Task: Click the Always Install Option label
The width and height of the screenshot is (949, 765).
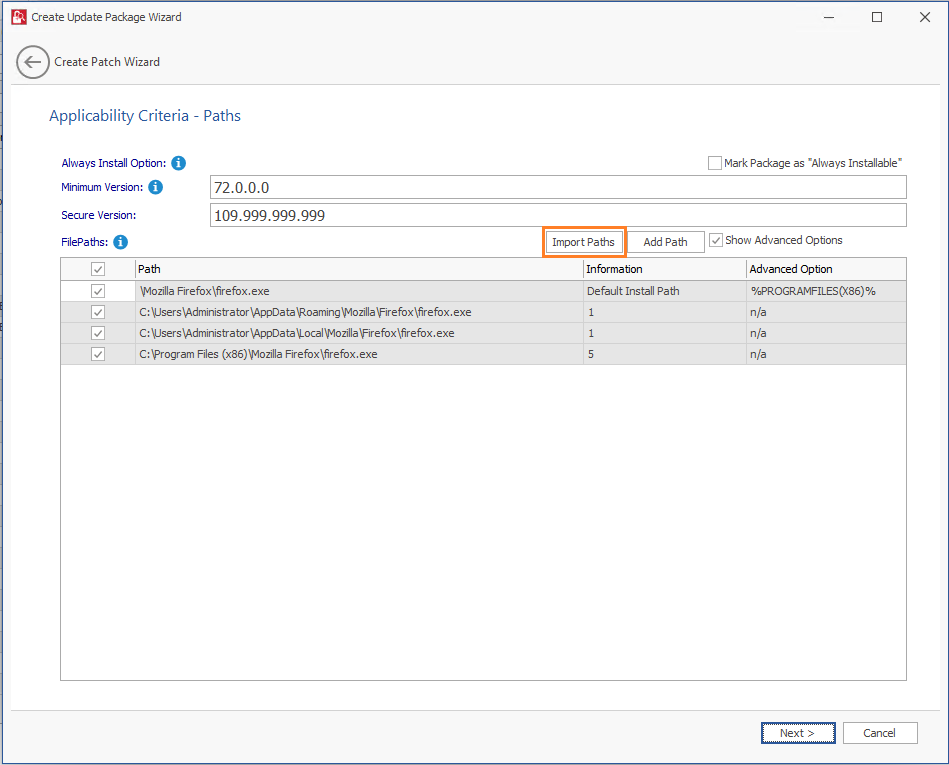Action: click(x=114, y=163)
